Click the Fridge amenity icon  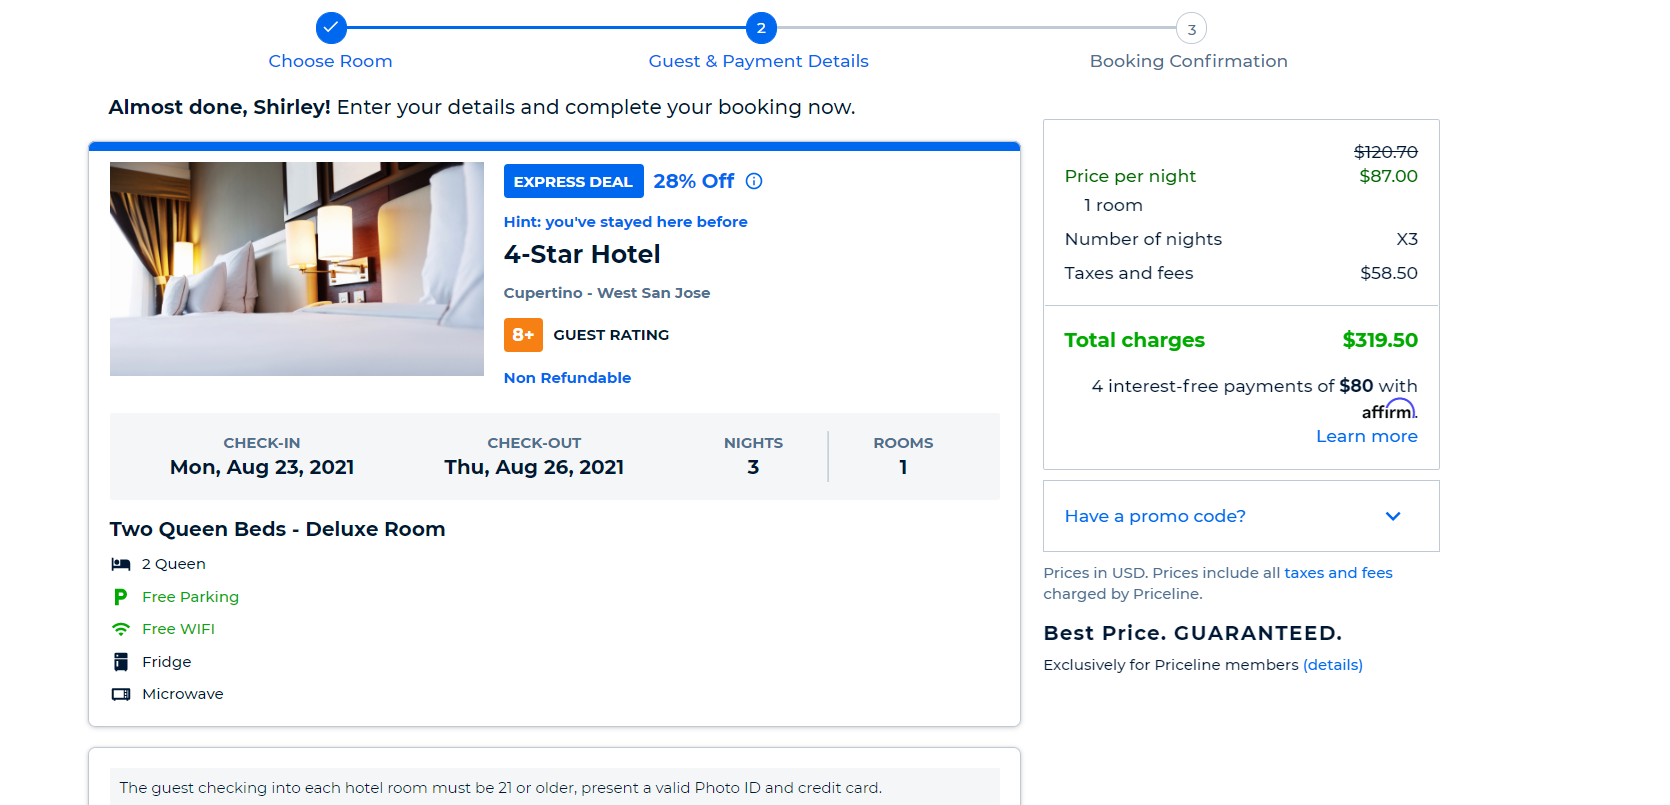coord(121,662)
